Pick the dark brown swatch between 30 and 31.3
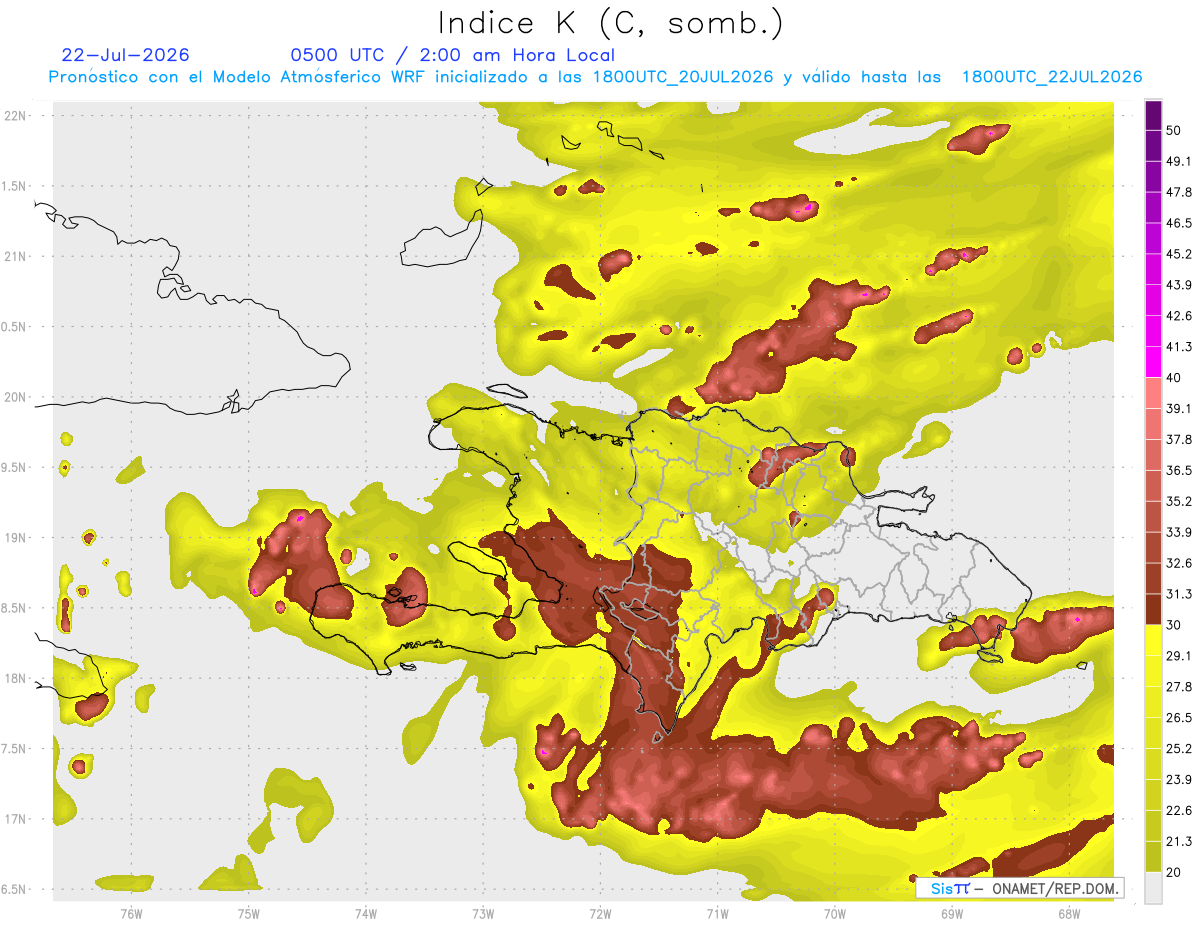 [x=1153, y=610]
